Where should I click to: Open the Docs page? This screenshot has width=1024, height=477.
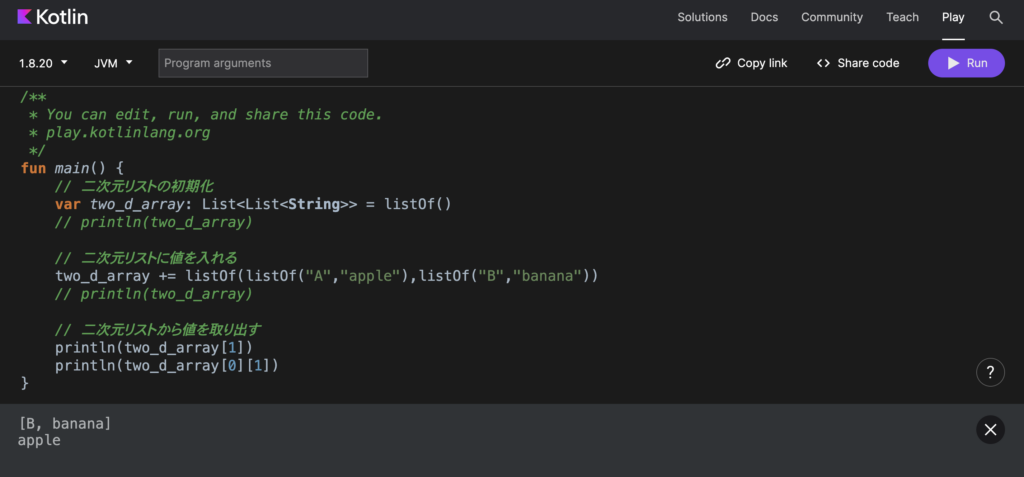pos(764,18)
